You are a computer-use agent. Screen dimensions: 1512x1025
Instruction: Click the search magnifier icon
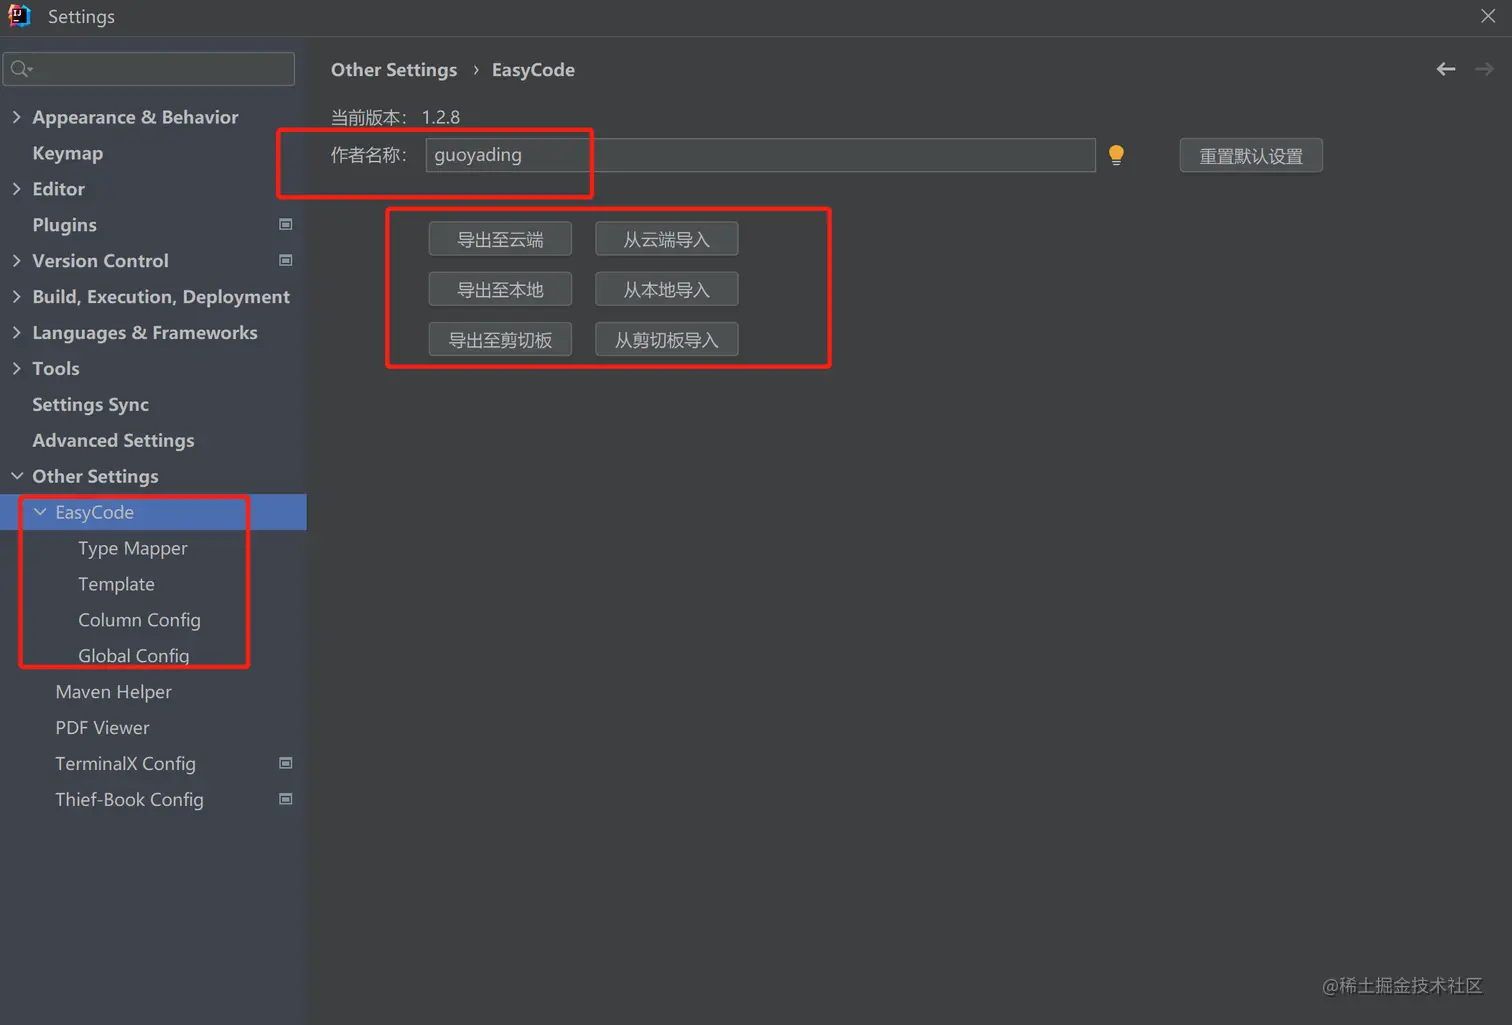(x=21, y=69)
